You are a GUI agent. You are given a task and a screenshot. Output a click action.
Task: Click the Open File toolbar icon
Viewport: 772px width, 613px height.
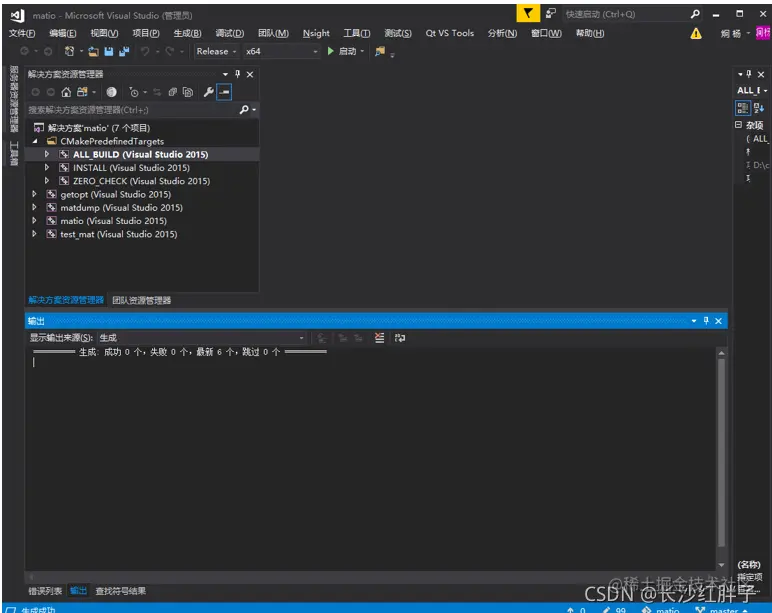click(x=93, y=51)
